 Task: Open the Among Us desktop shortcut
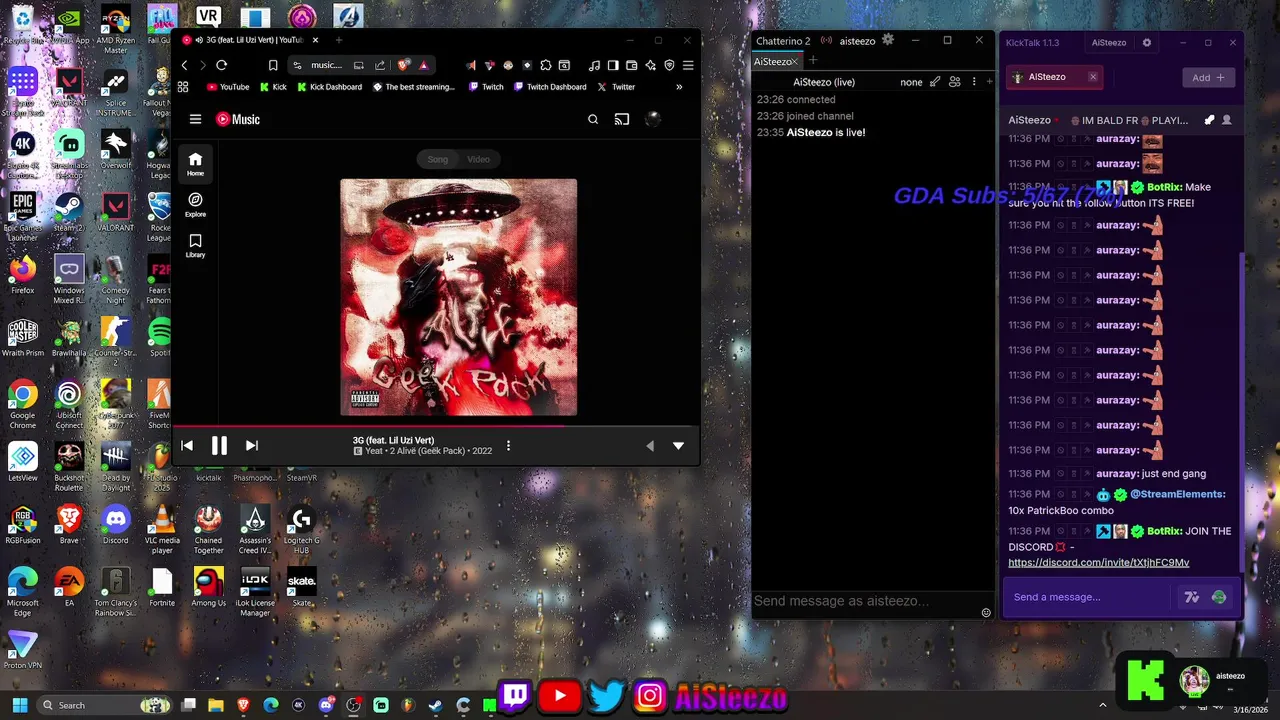coord(208,585)
